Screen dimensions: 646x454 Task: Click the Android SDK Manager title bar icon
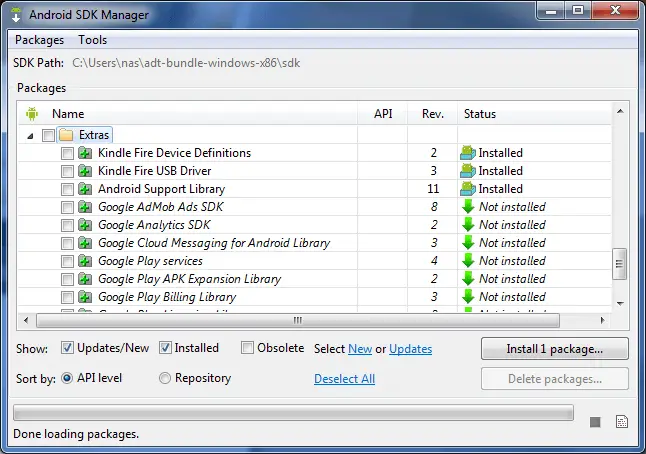tap(16, 14)
